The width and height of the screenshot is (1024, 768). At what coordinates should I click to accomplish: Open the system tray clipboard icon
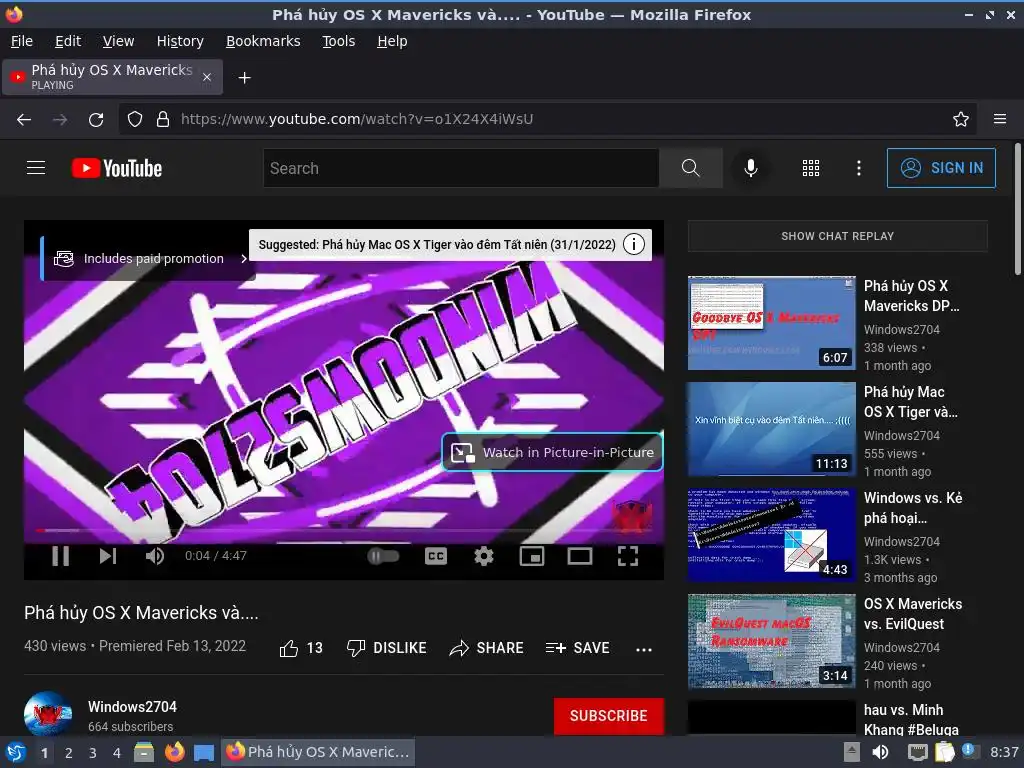pos(944,752)
